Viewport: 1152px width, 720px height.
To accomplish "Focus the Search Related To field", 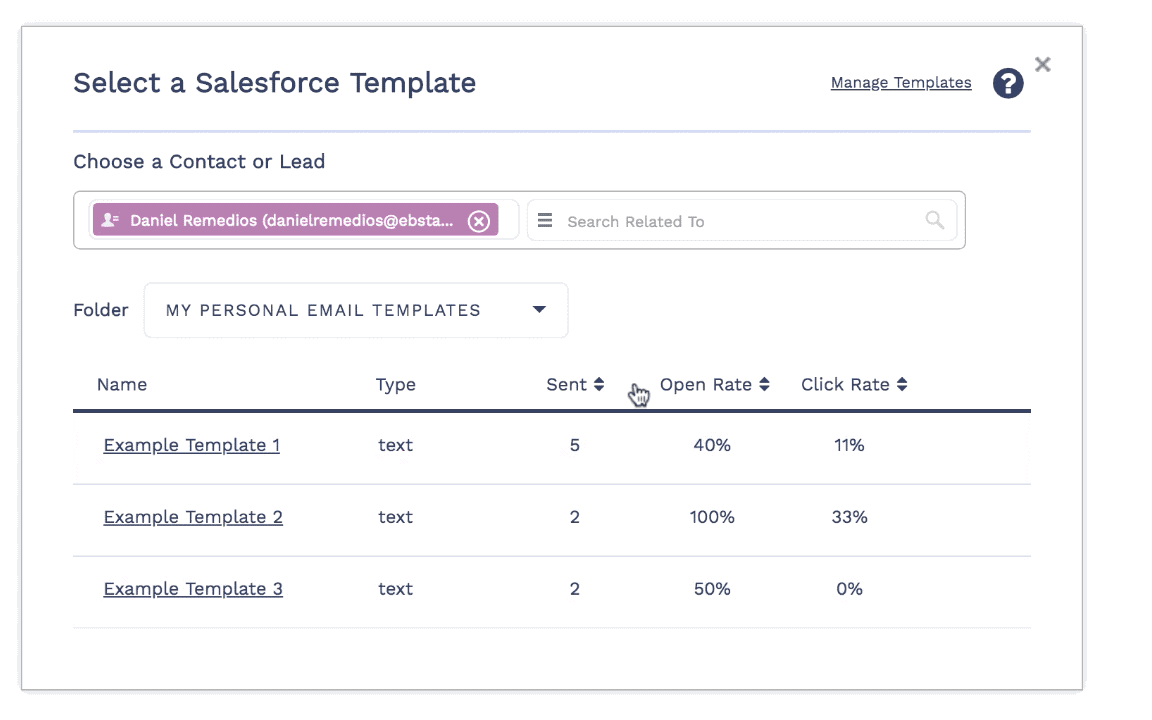I will point(740,221).
